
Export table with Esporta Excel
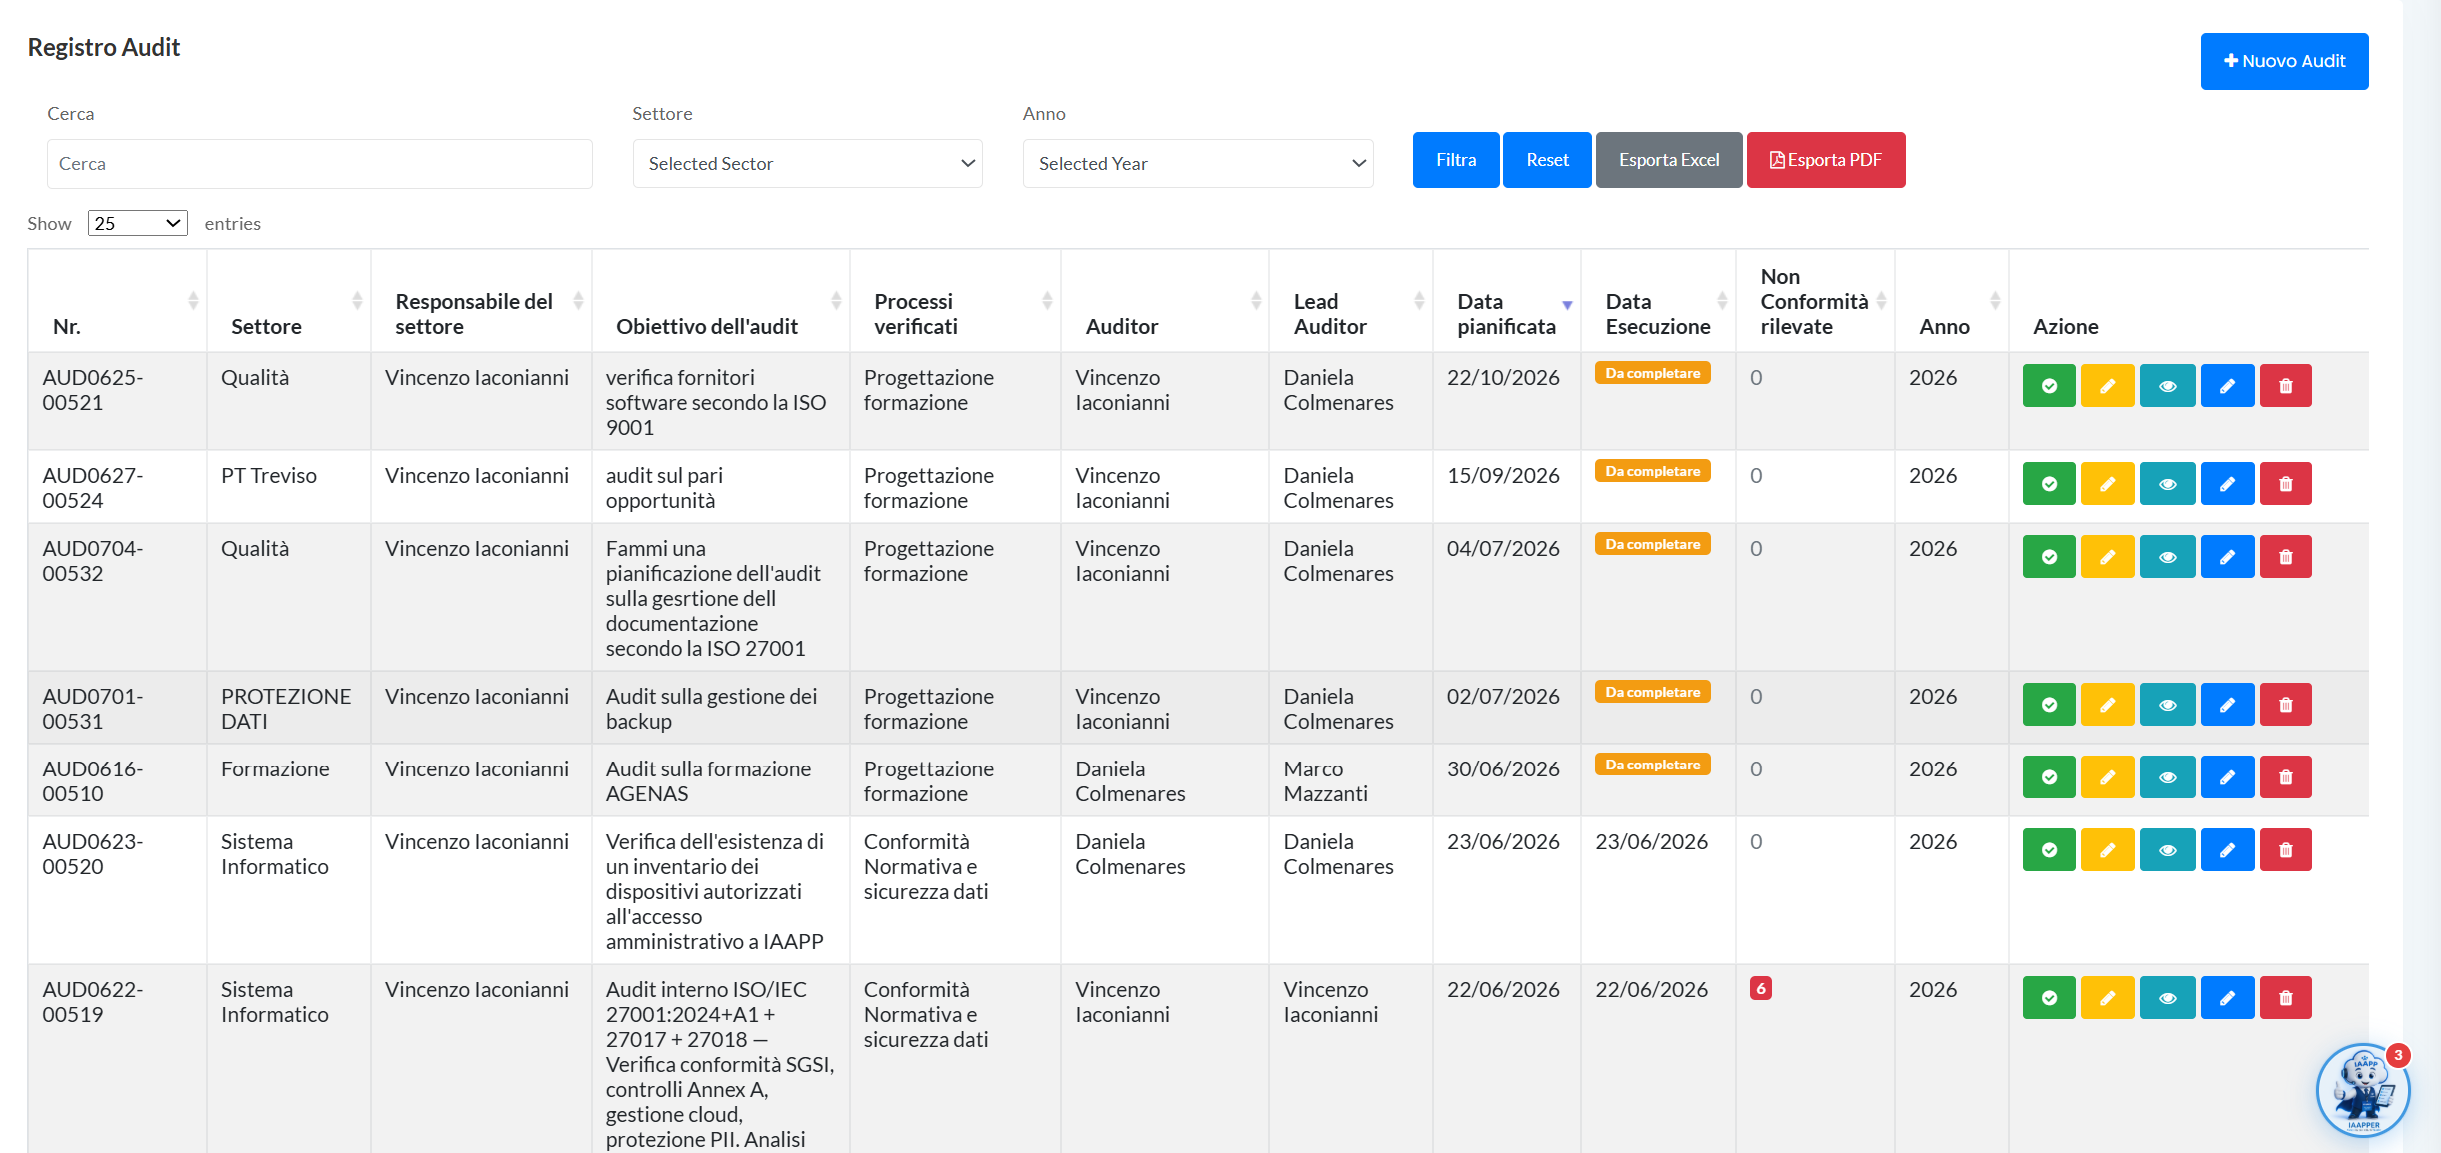1669,160
